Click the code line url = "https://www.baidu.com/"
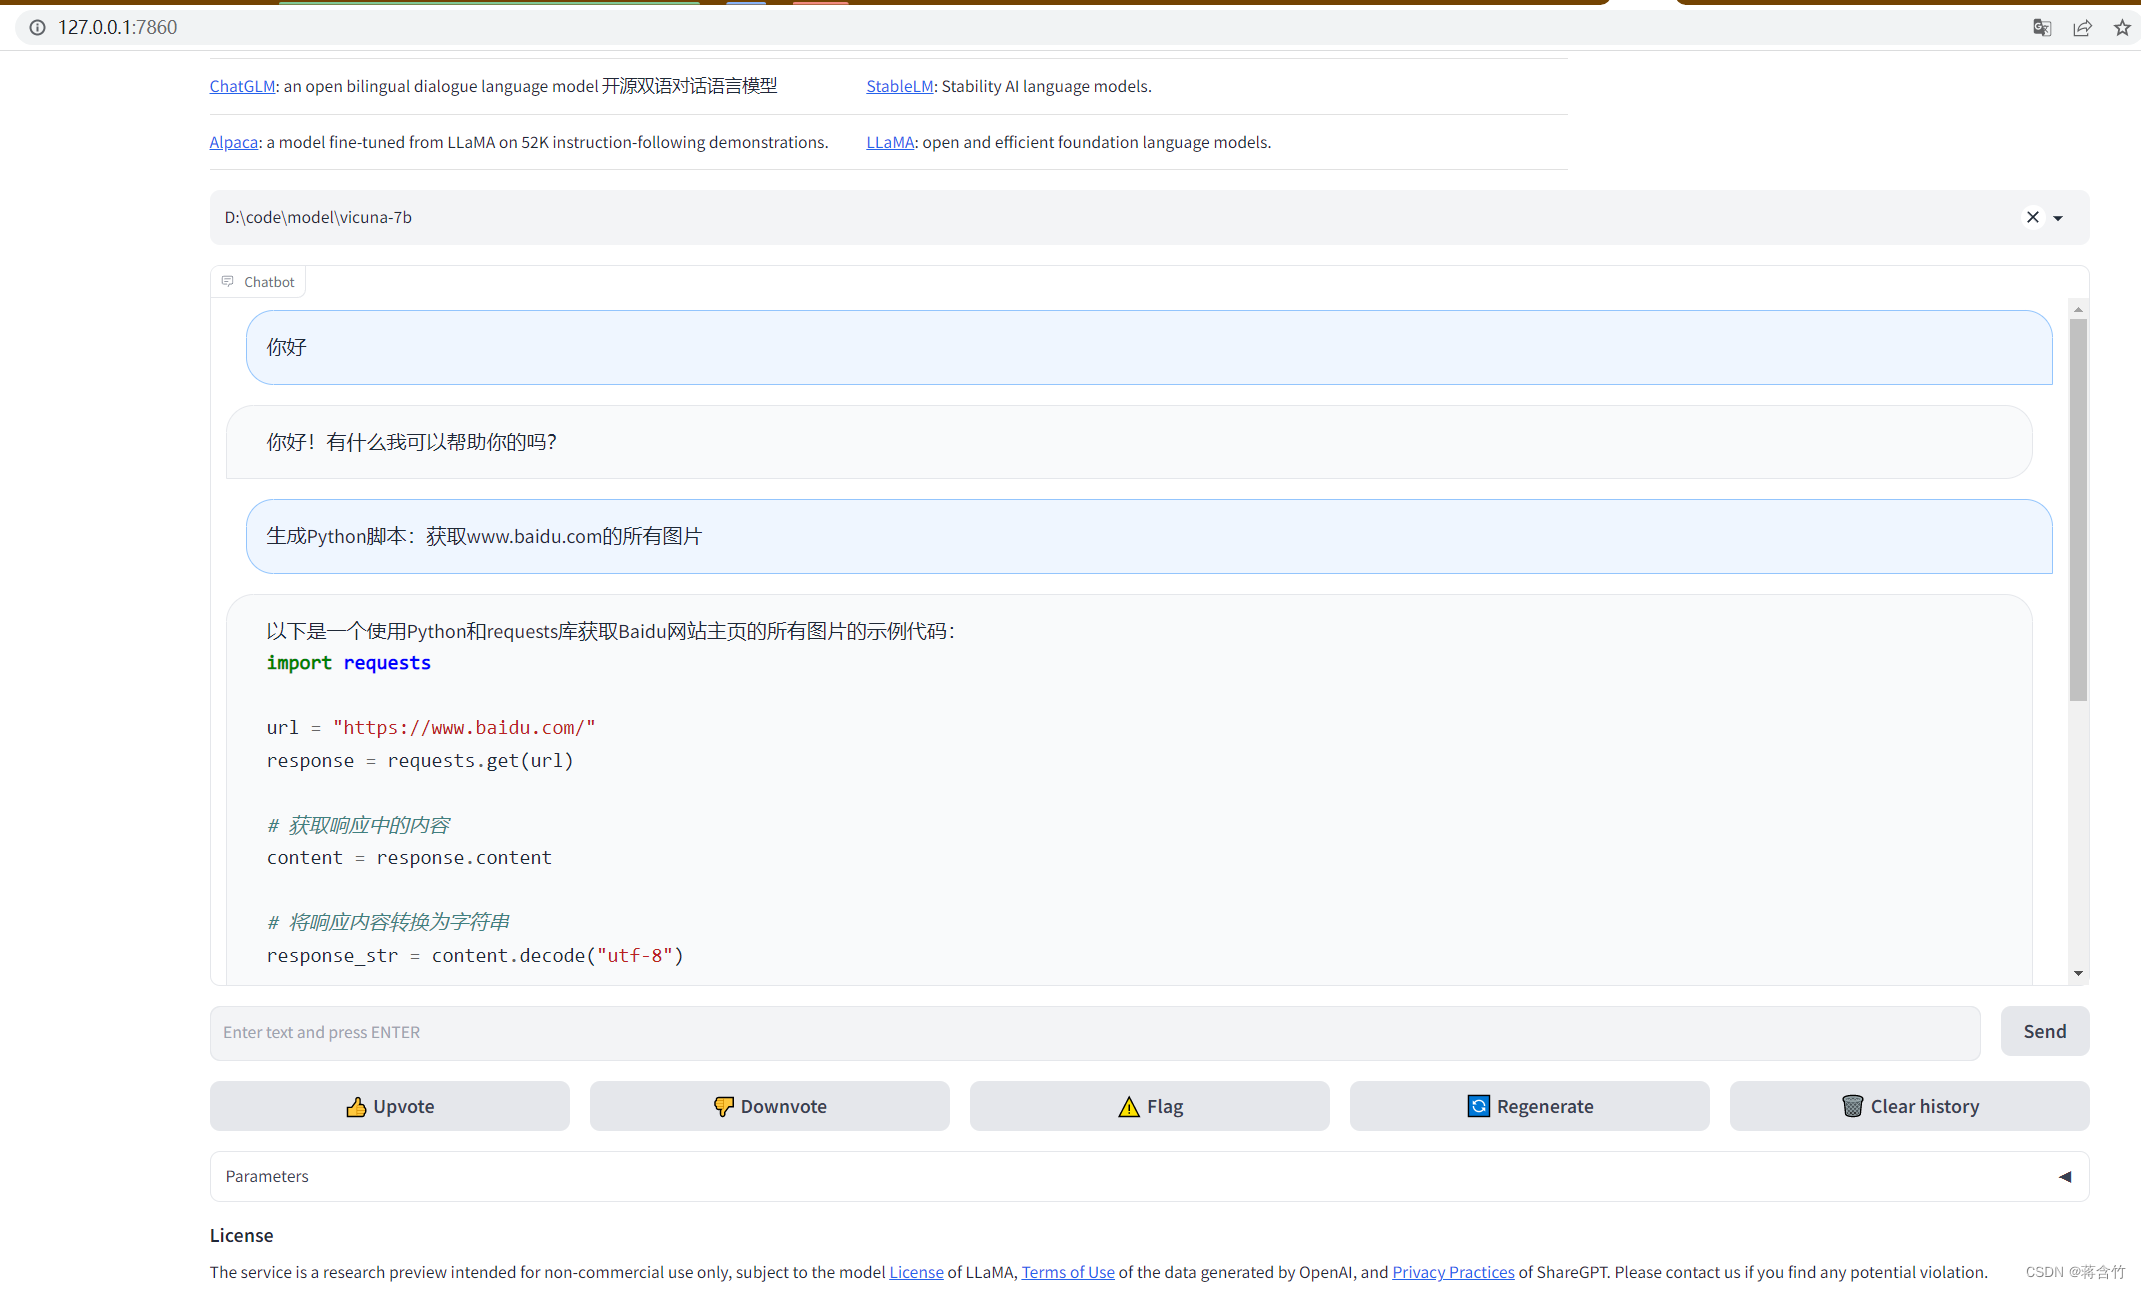Screen dimensions: 2141x1289 431,728
